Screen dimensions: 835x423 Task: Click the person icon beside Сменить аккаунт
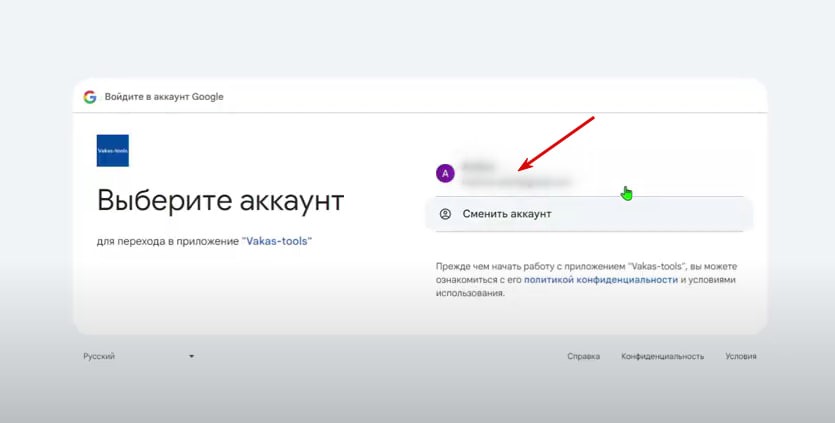click(x=445, y=214)
